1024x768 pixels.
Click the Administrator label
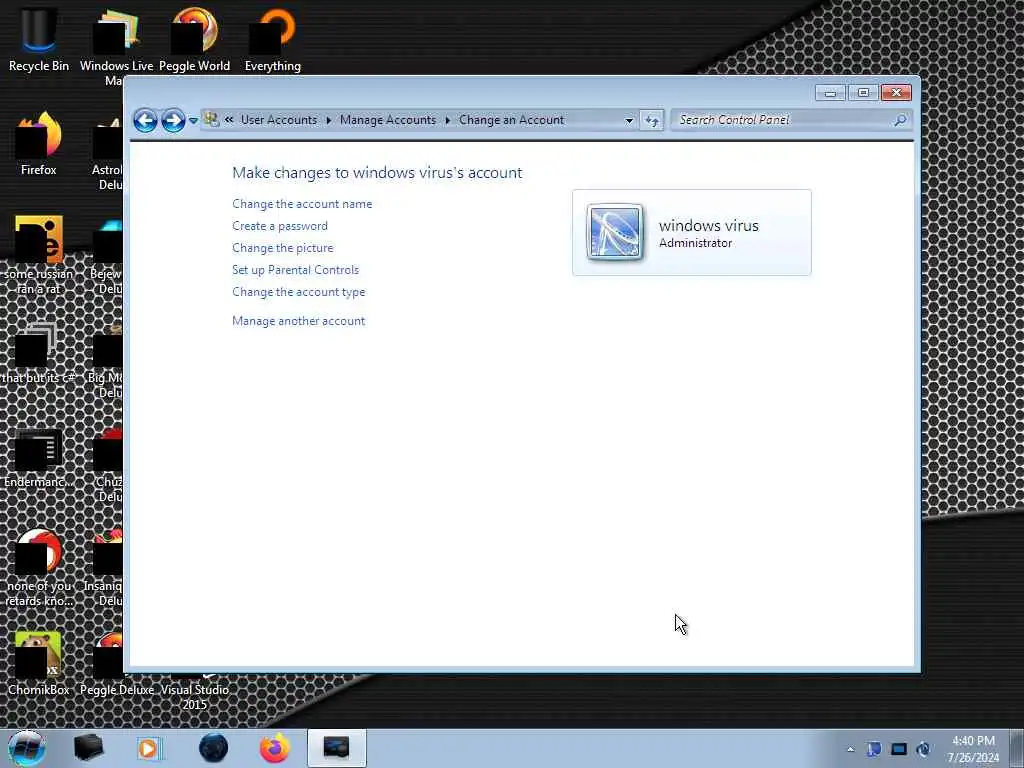point(696,243)
